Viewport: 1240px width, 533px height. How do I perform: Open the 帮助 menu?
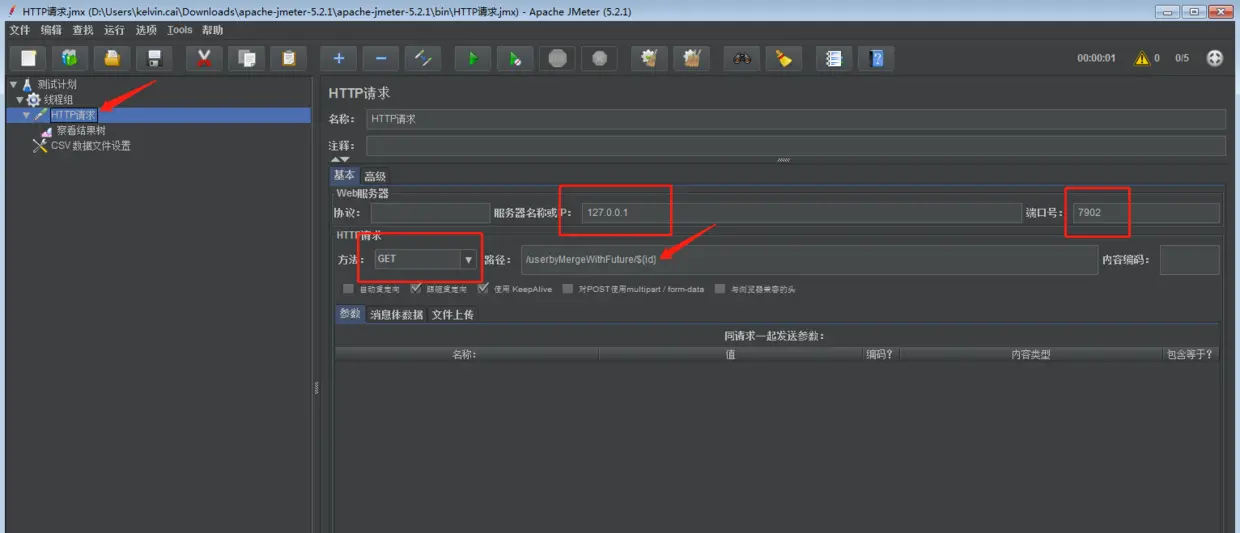tap(212, 30)
